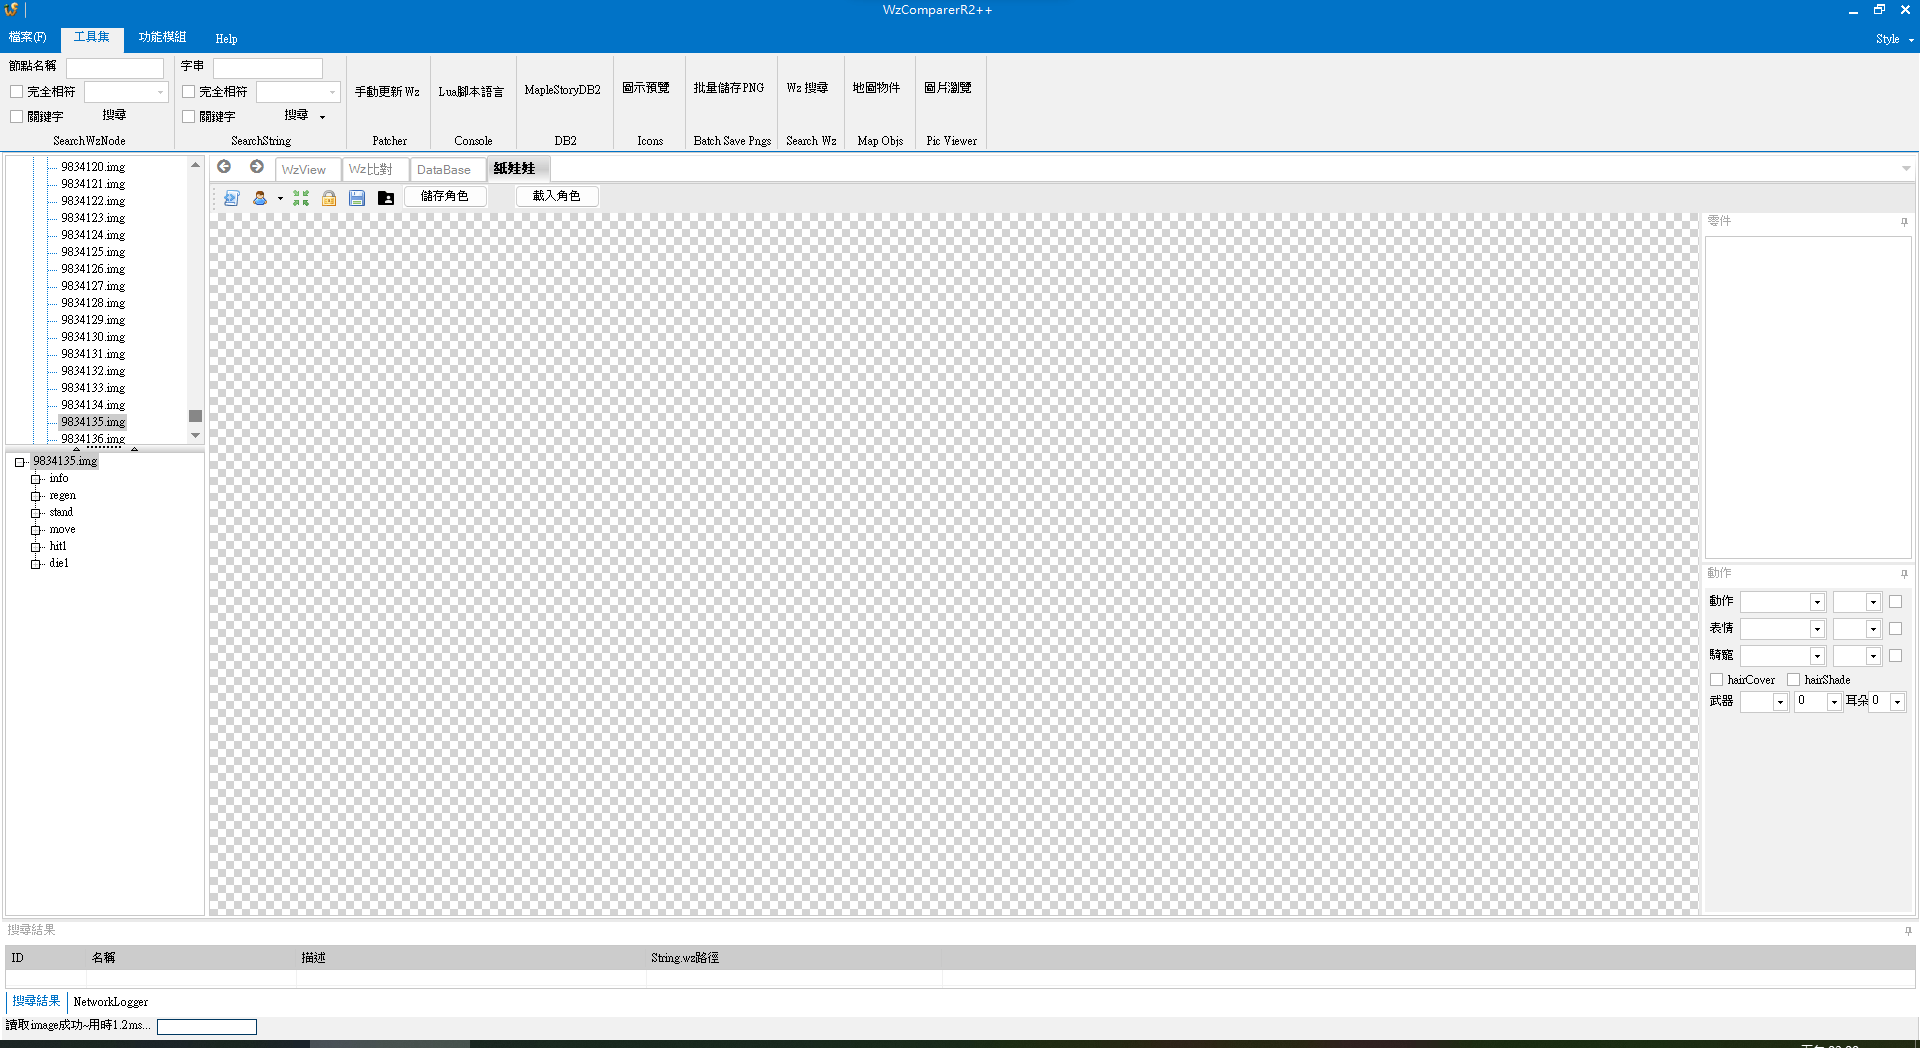Viewport: 1920px width, 1048px height.
Task: Focus the 節點名稱 input field
Action: click(115, 68)
